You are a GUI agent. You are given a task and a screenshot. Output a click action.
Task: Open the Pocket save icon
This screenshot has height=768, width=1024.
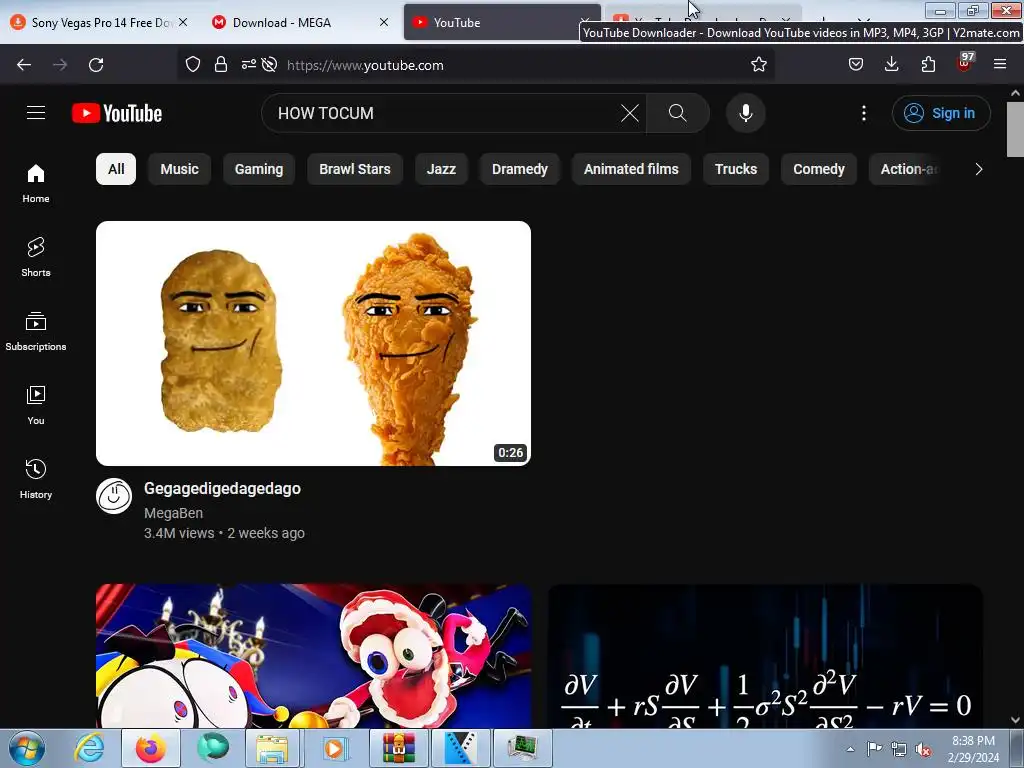click(856, 65)
